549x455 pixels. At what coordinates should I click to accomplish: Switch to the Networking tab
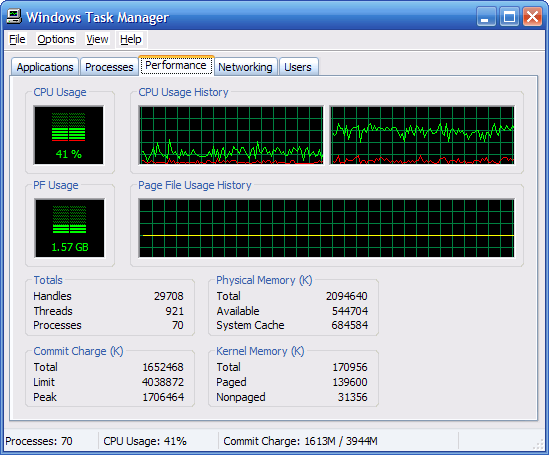coord(245,67)
